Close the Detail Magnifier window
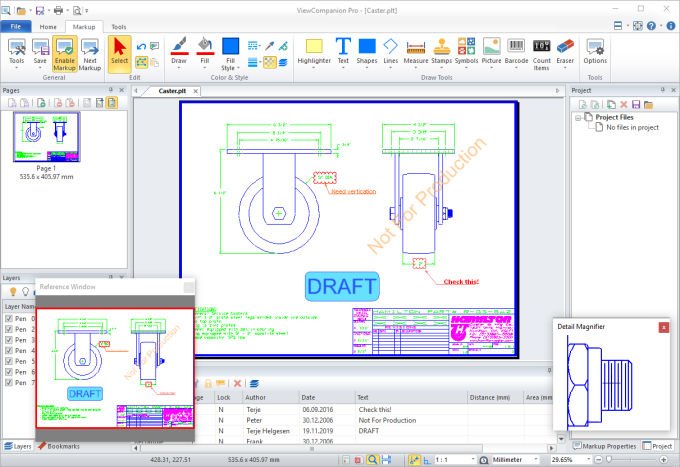Viewport: 680px width, 467px height. [x=664, y=327]
